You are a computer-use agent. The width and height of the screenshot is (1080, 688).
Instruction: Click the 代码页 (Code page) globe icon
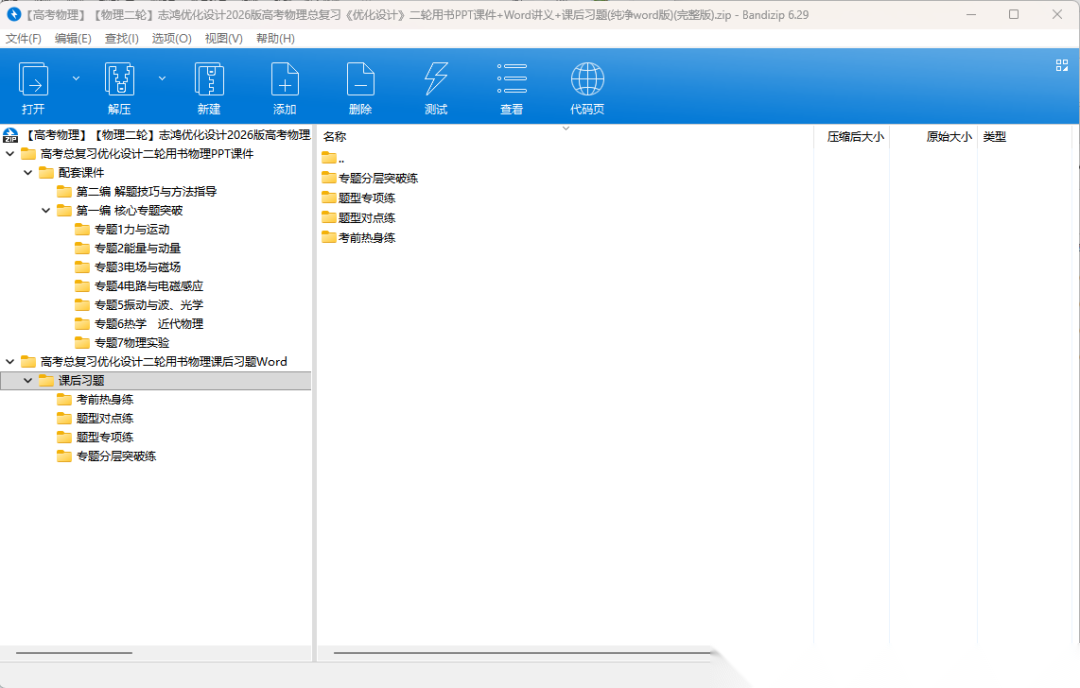[x=587, y=80]
